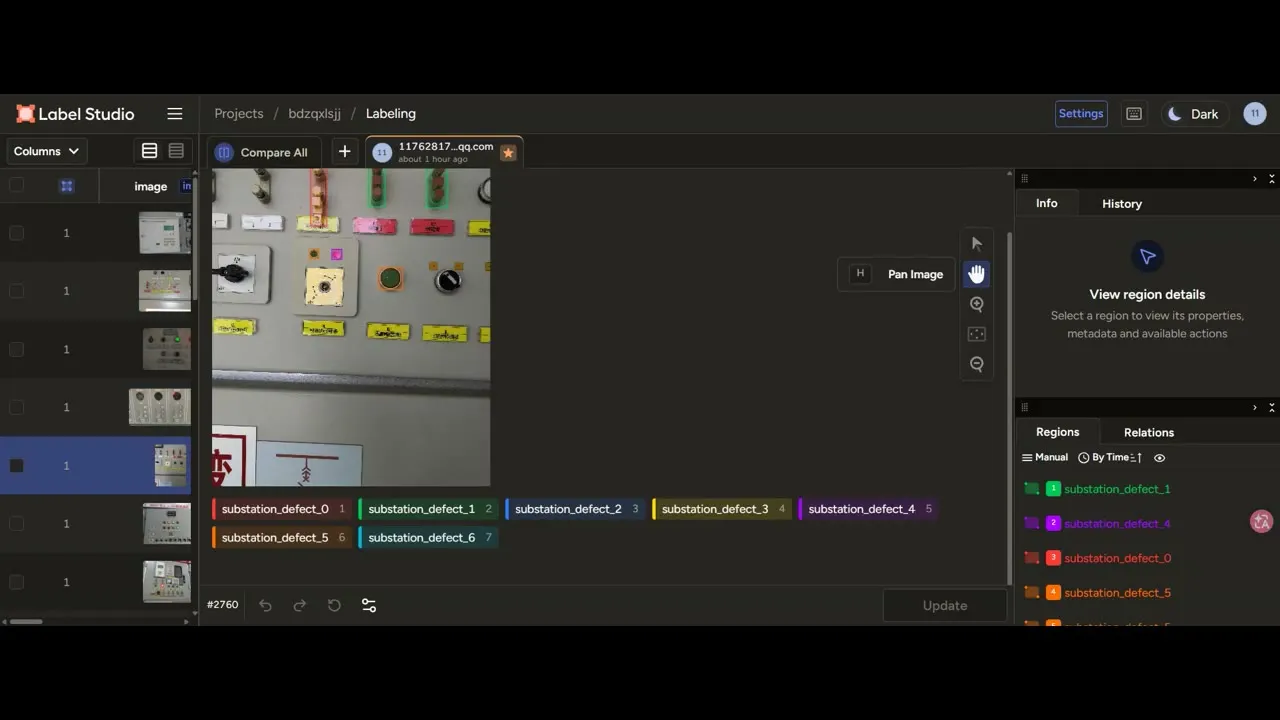This screenshot has width=1280, height=720.
Task: Open the Columns dropdown
Action: (47, 151)
